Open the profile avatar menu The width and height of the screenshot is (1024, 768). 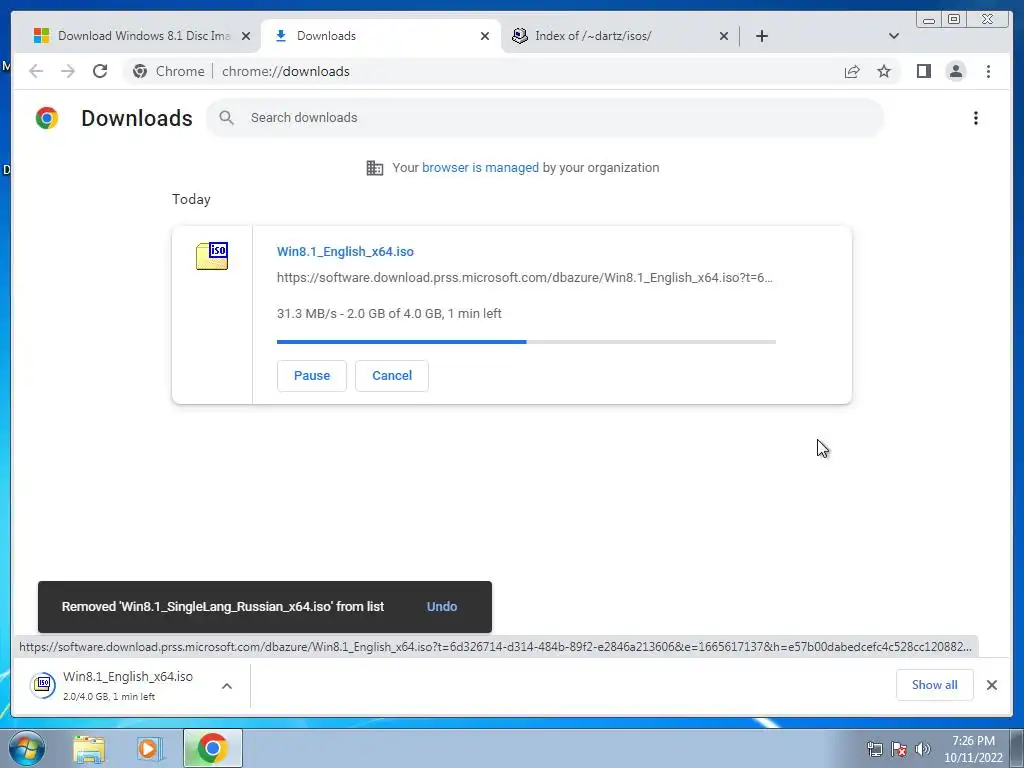coord(955,71)
